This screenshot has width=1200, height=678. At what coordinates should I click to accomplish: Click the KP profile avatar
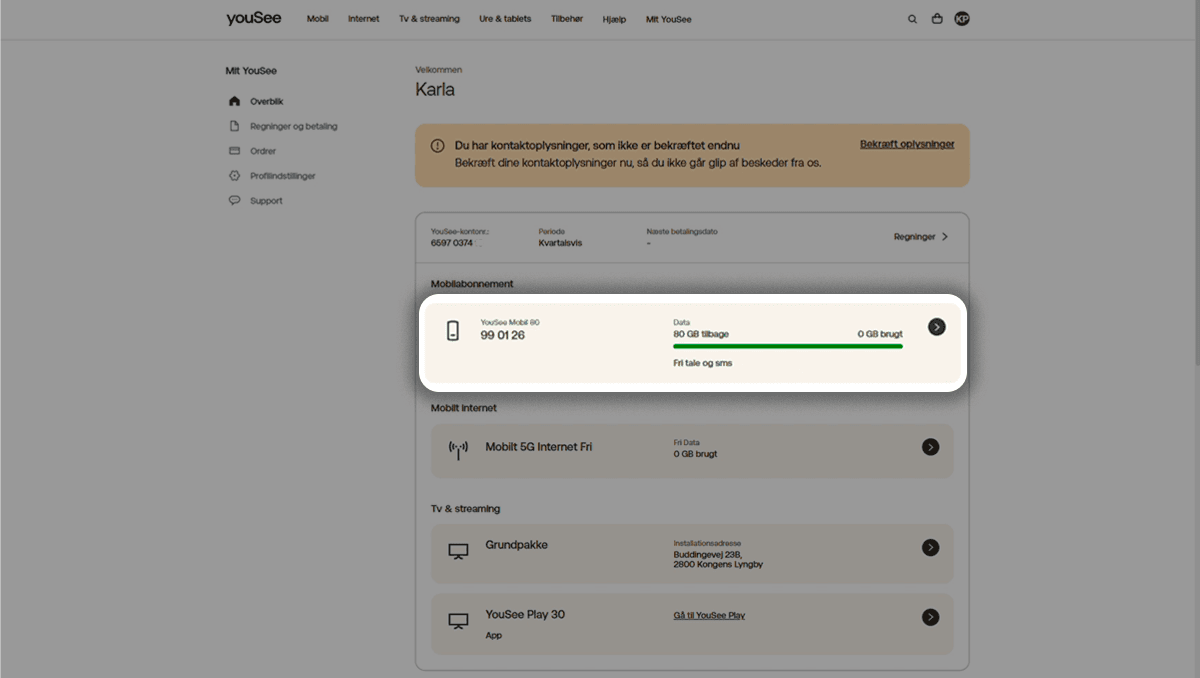962,19
